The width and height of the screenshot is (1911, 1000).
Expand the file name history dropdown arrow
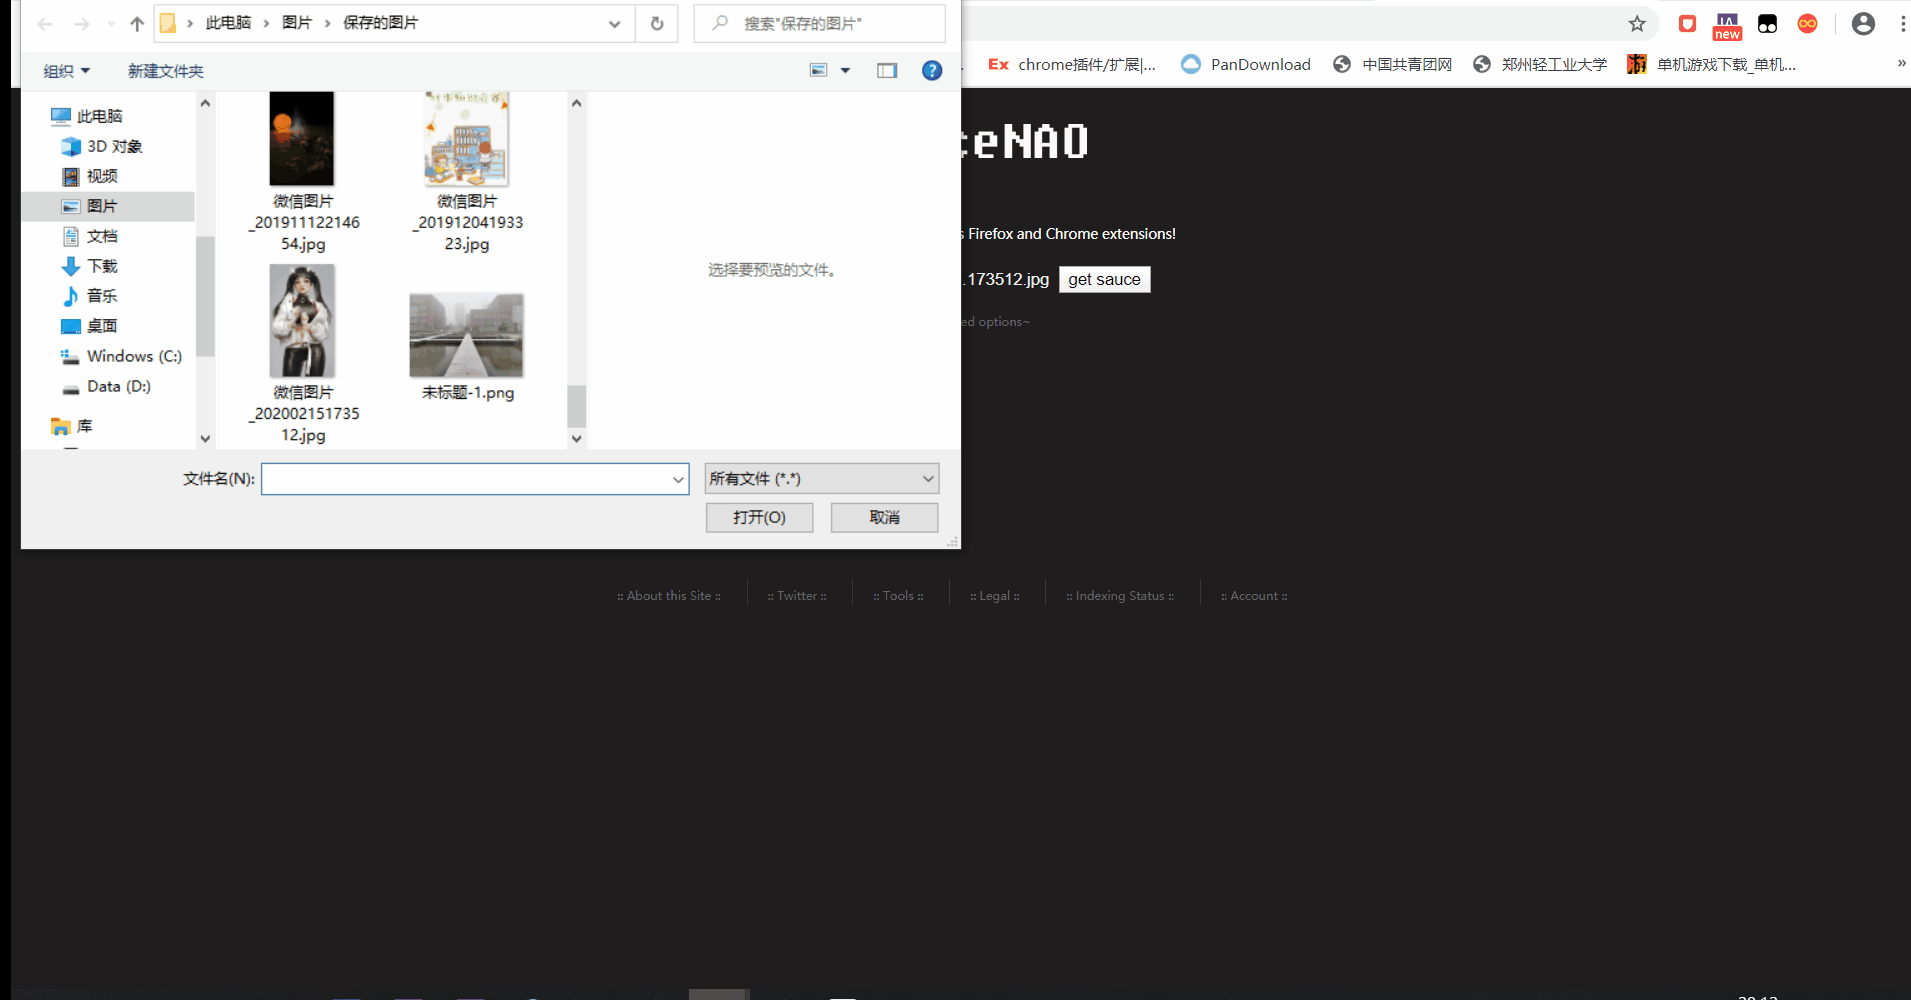pyautogui.click(x=678, y=479)
